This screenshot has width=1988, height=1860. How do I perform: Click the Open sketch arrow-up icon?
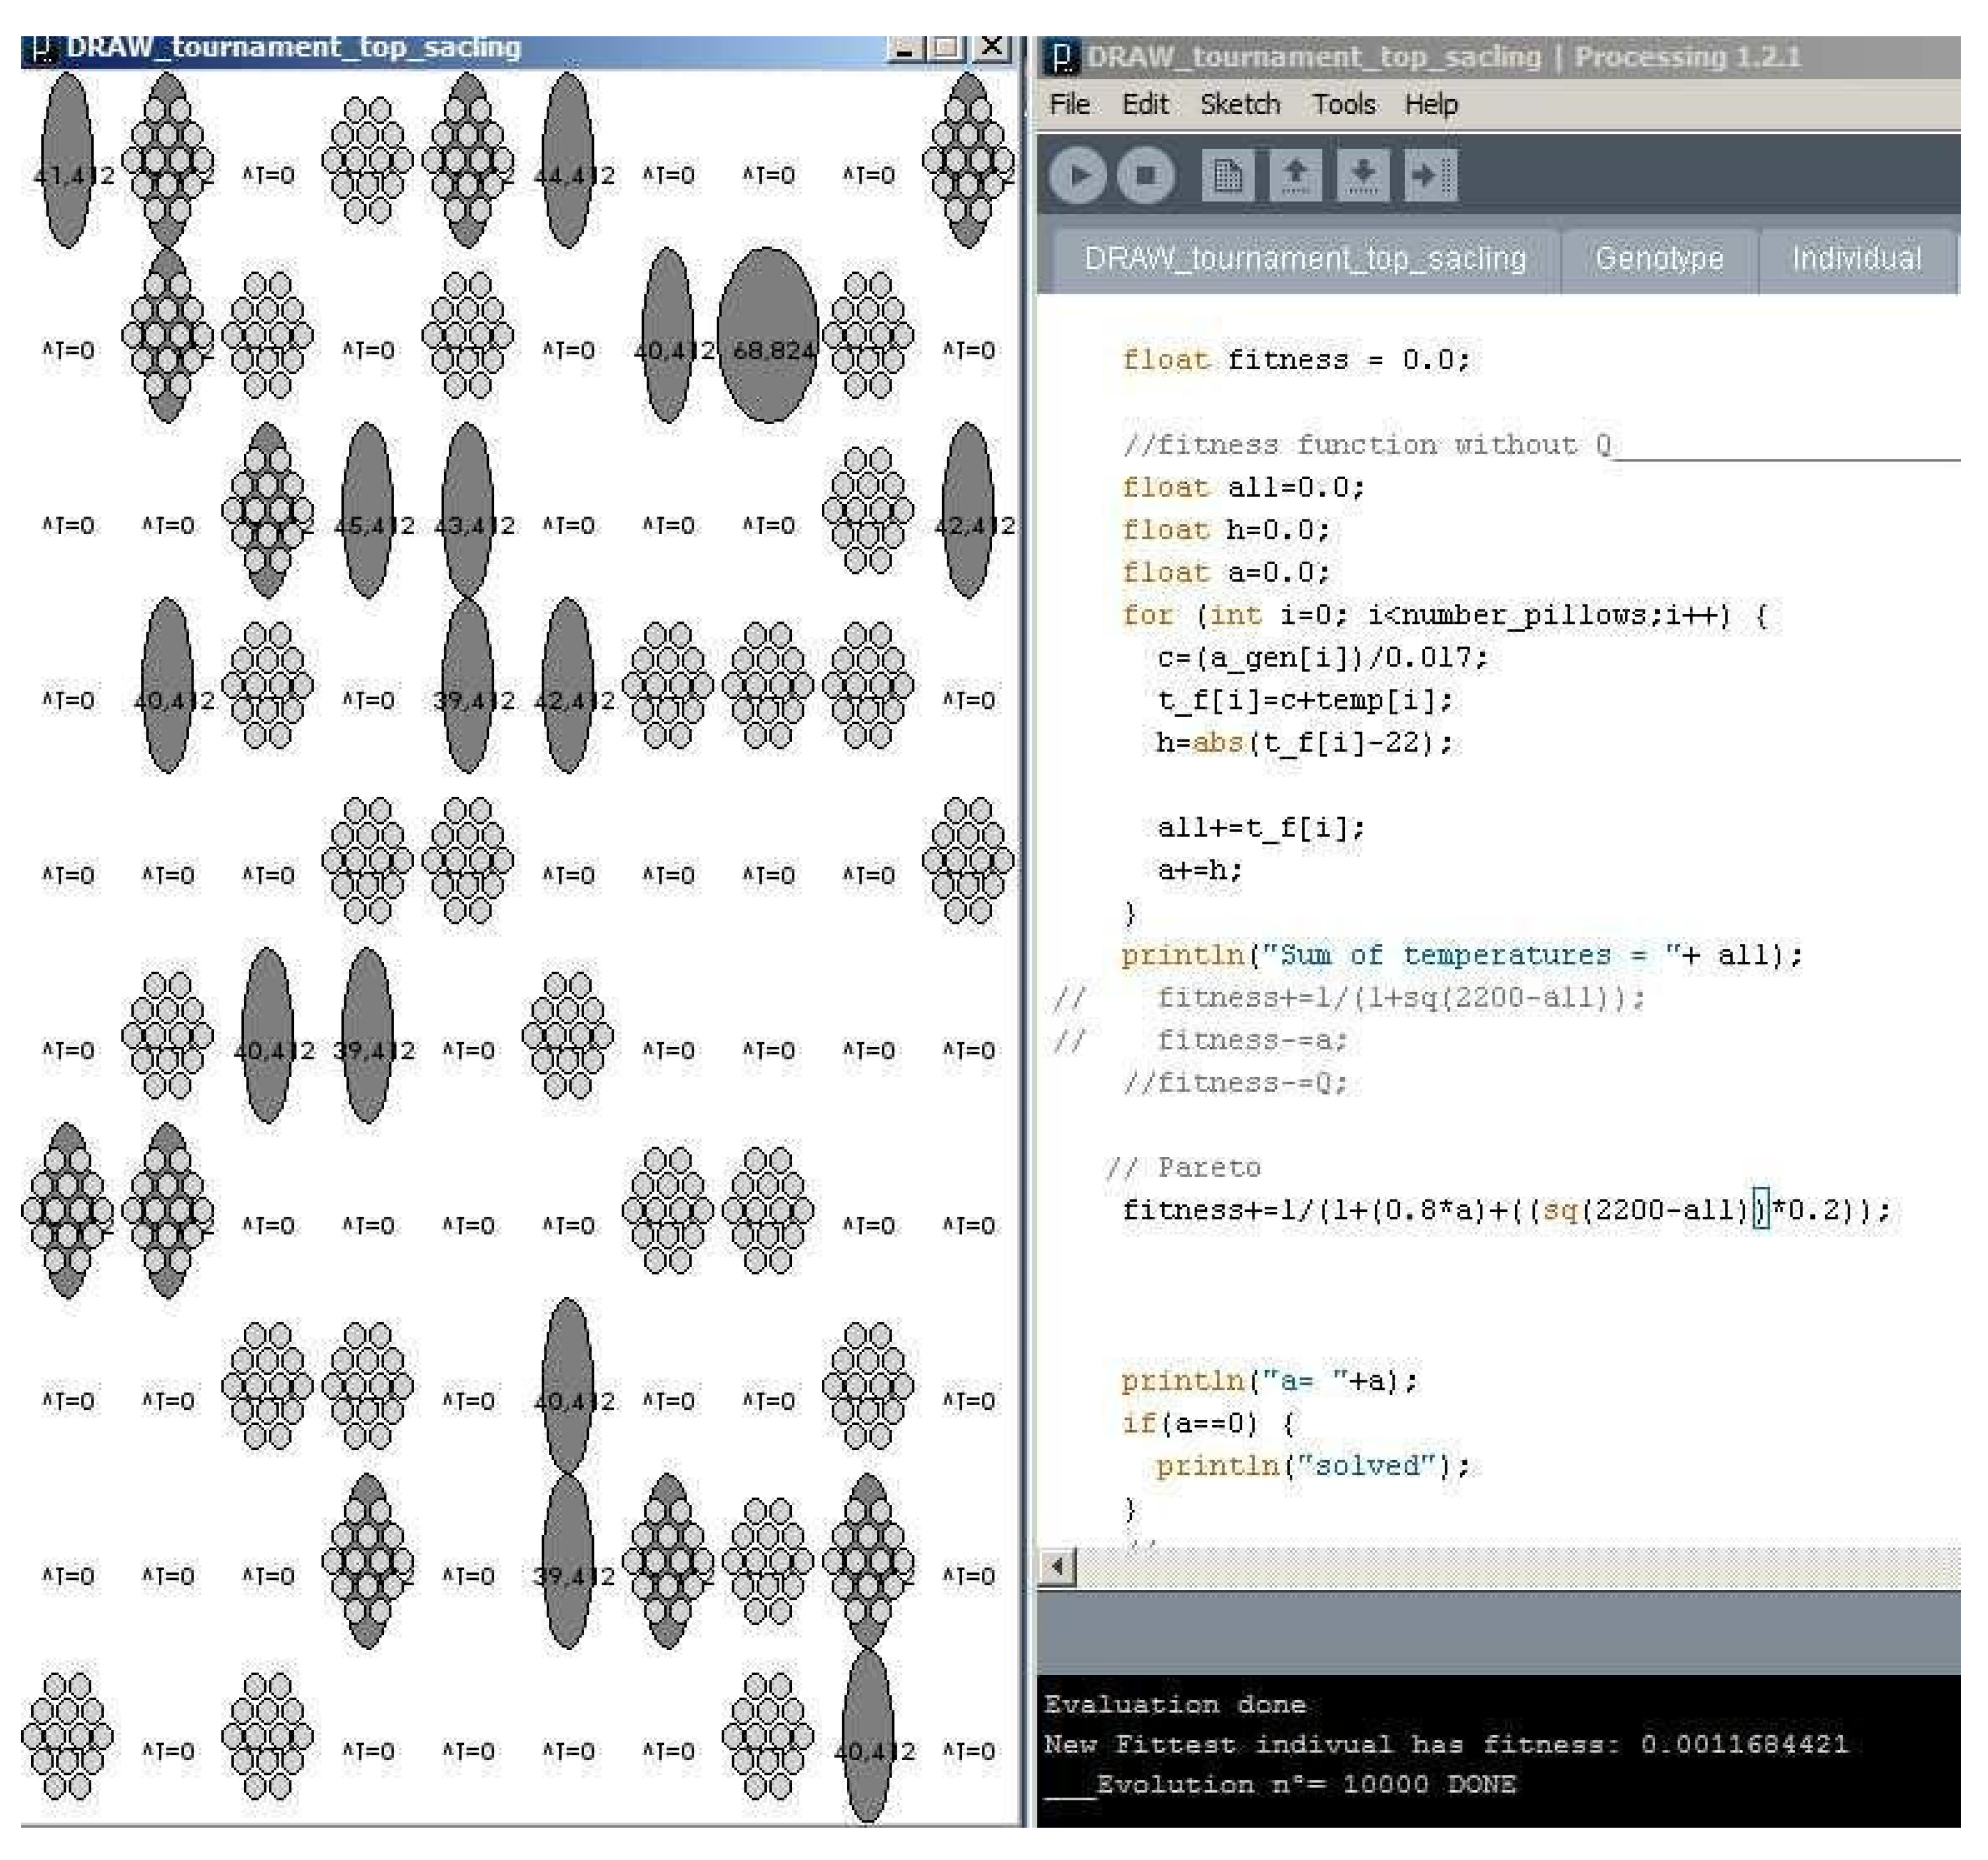click(1295, 176)
